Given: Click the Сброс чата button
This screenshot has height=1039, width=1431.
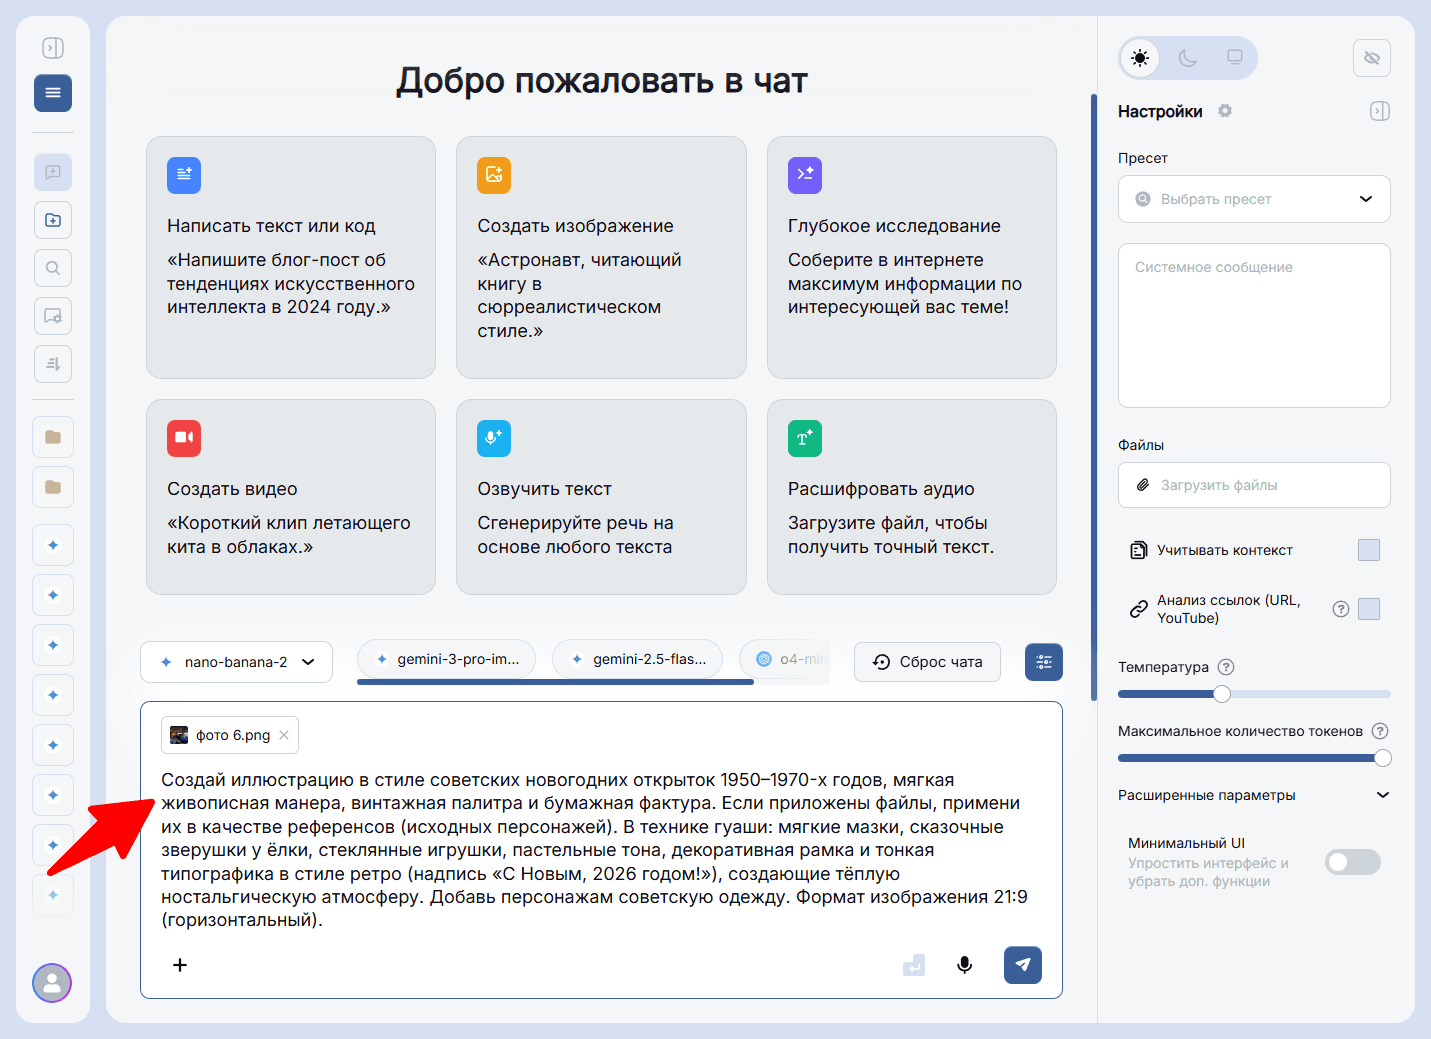Looking at the screenshot, I should pos(926,661).
